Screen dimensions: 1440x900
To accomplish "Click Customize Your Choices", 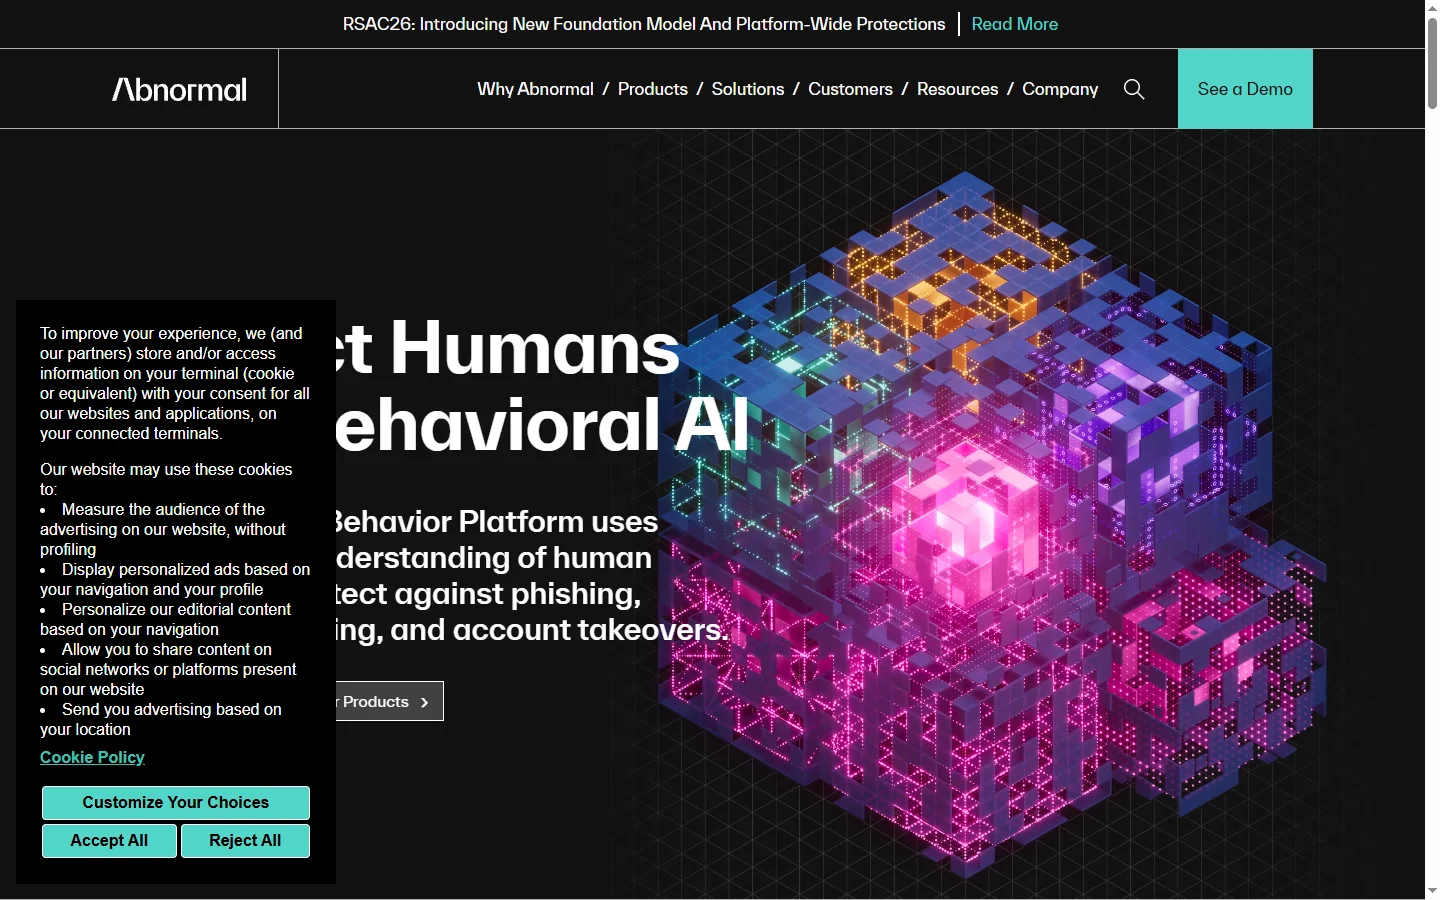I will pos(175,802).
